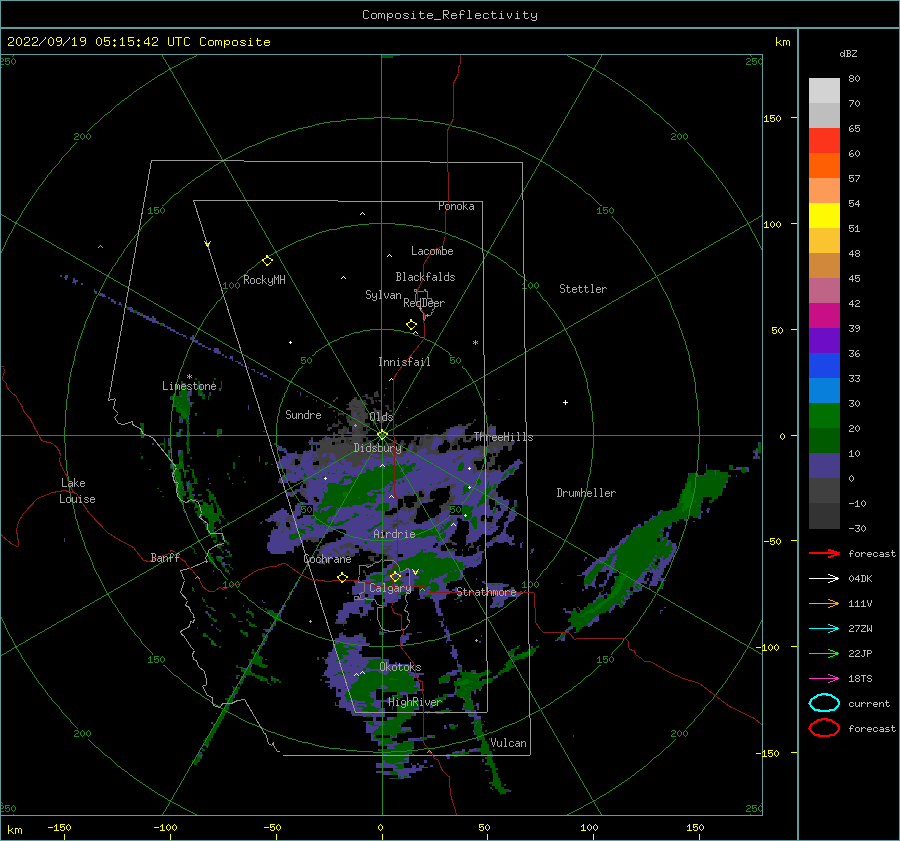The height and width of the screenshot is (841, 900).
Task: Select the bright yellow 51-54 dBZ swatch
Action: click(824, 215)
